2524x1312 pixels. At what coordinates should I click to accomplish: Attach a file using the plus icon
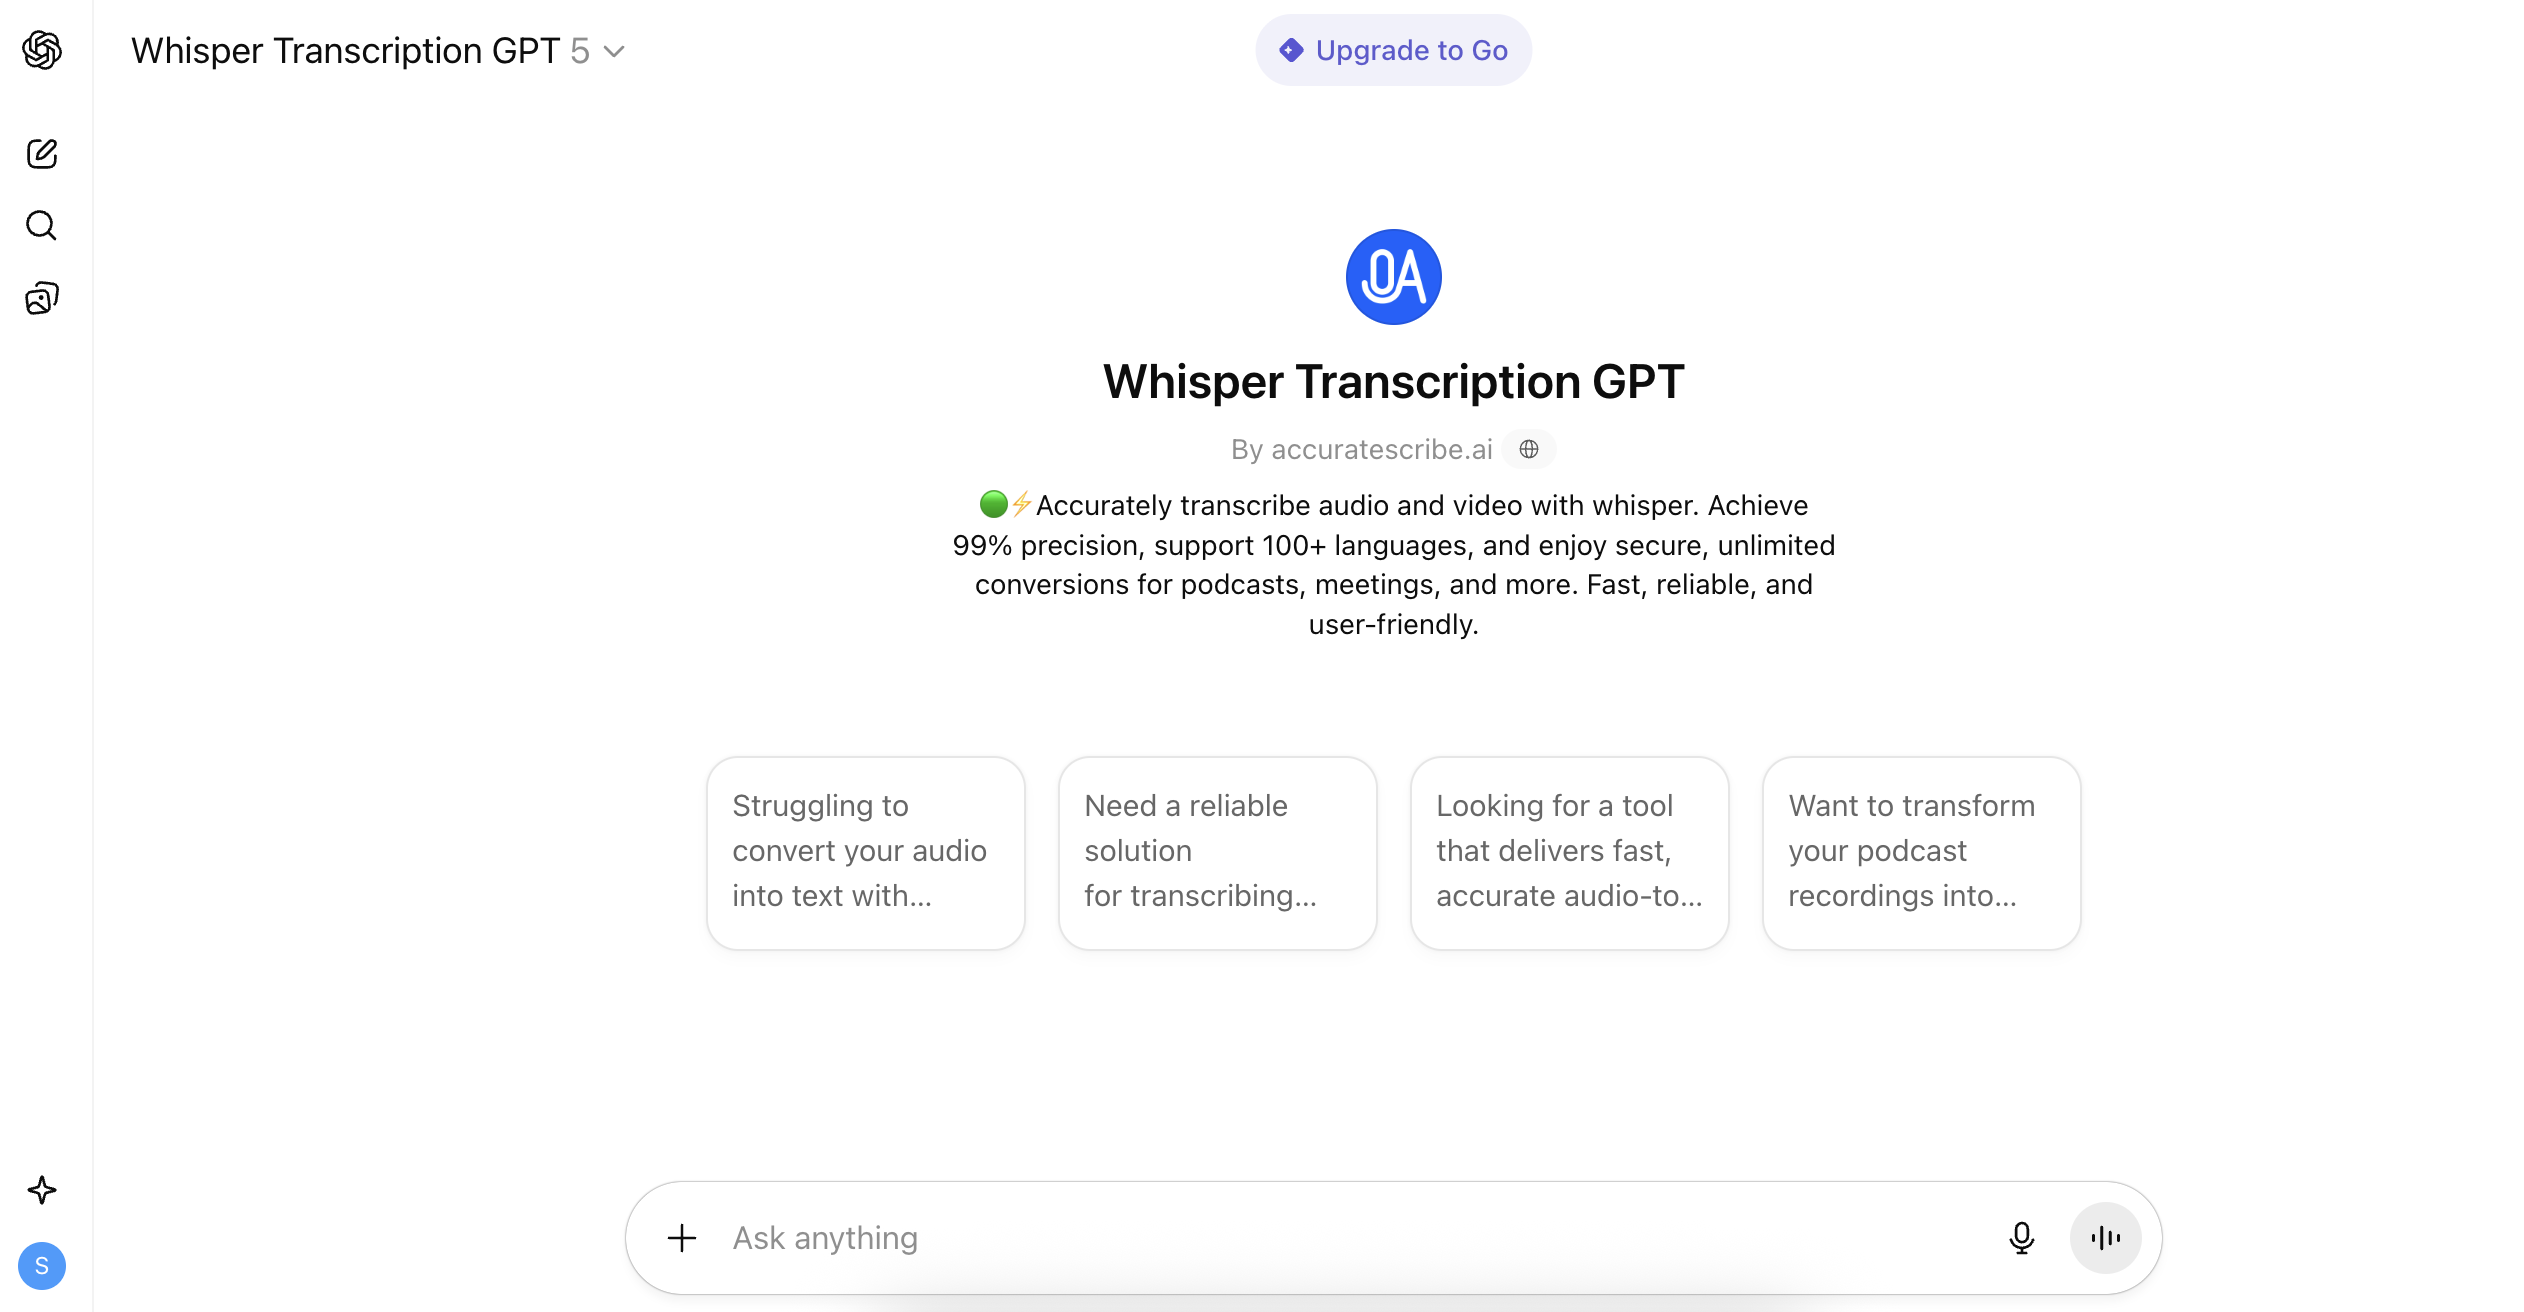(681, 1237)
